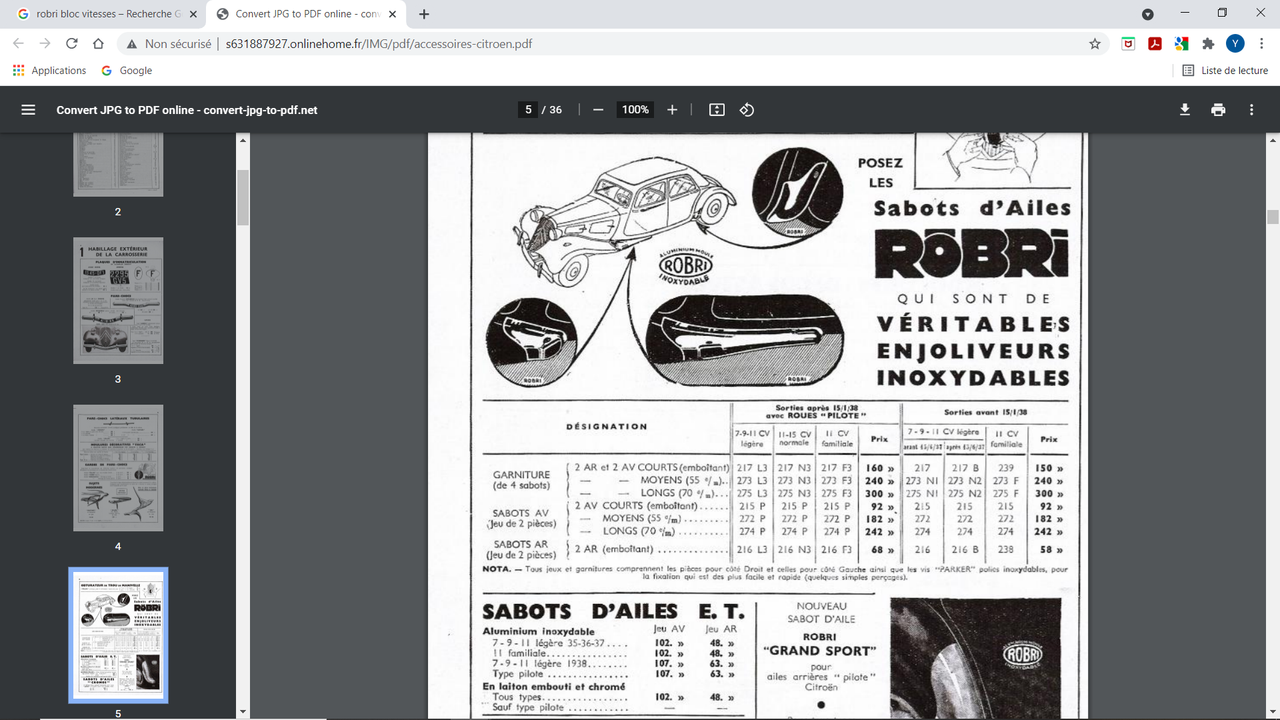
Task: Open the Google bookmark
Action: (x=127, y=71)
